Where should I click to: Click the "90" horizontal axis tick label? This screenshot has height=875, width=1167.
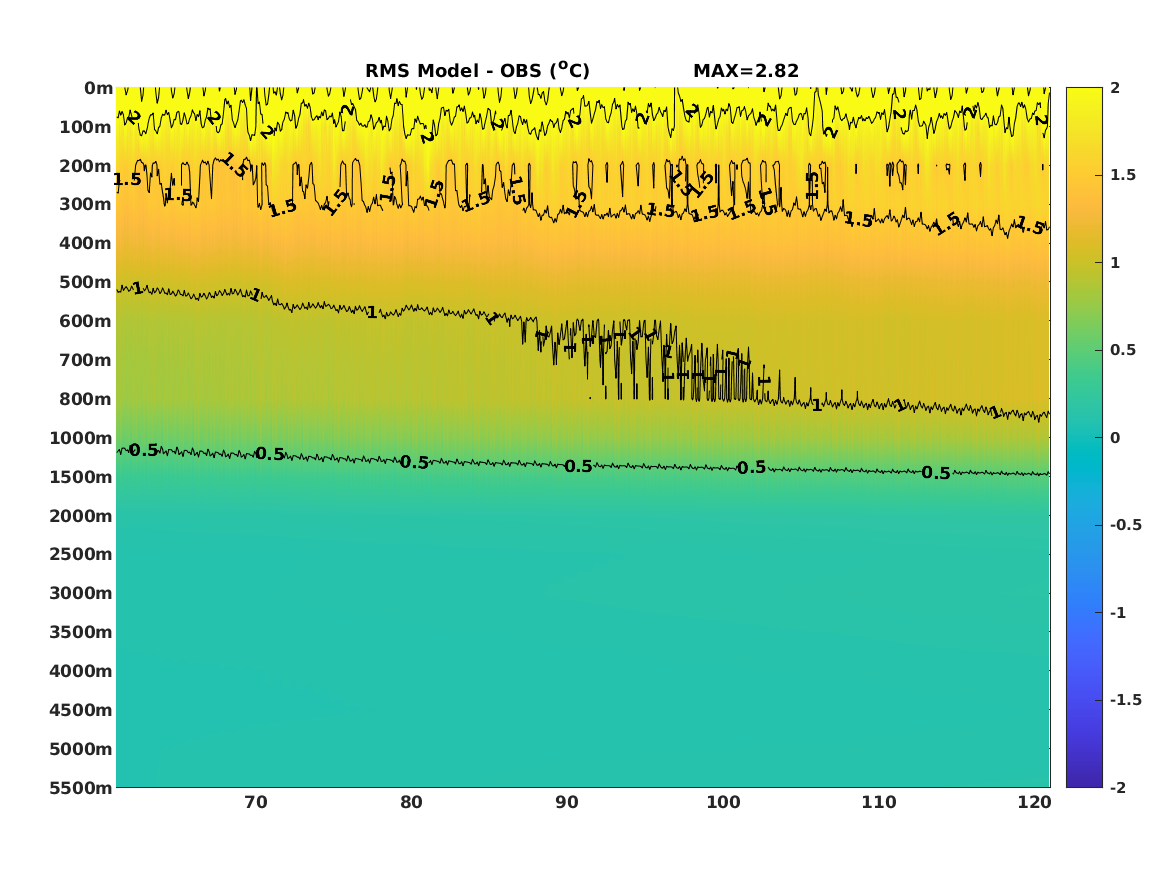pos(567,803)
